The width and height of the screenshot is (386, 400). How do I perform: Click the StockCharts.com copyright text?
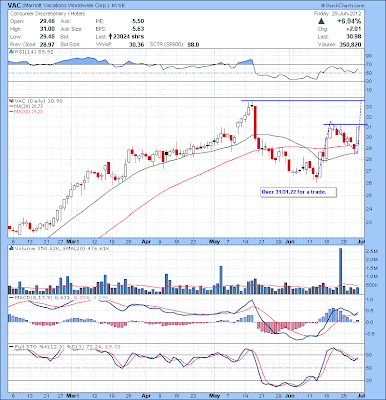pos(343,6)
